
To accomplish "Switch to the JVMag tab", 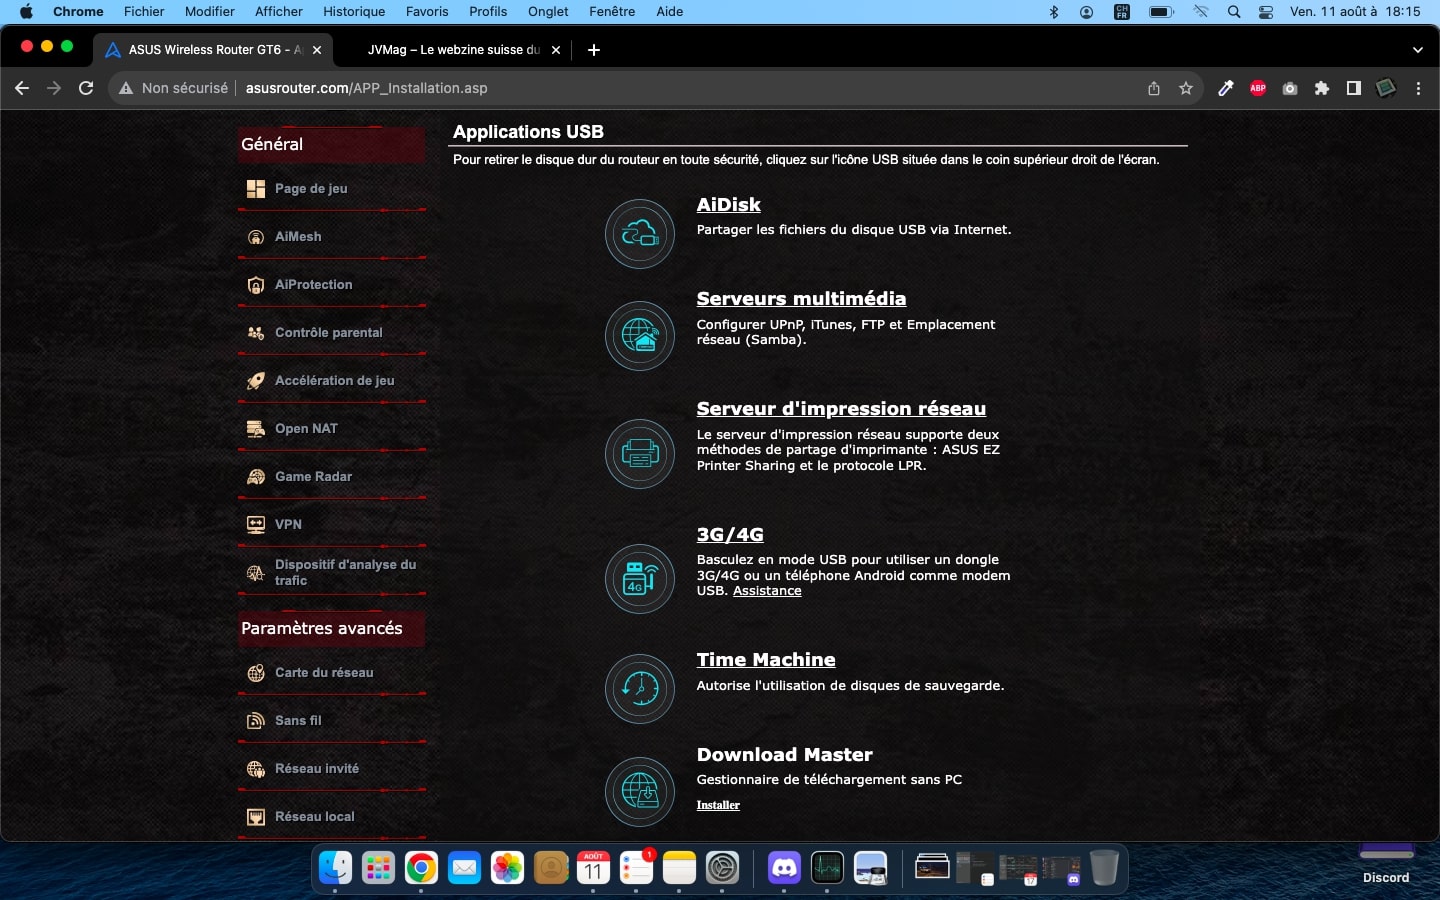I will [453, 49].
